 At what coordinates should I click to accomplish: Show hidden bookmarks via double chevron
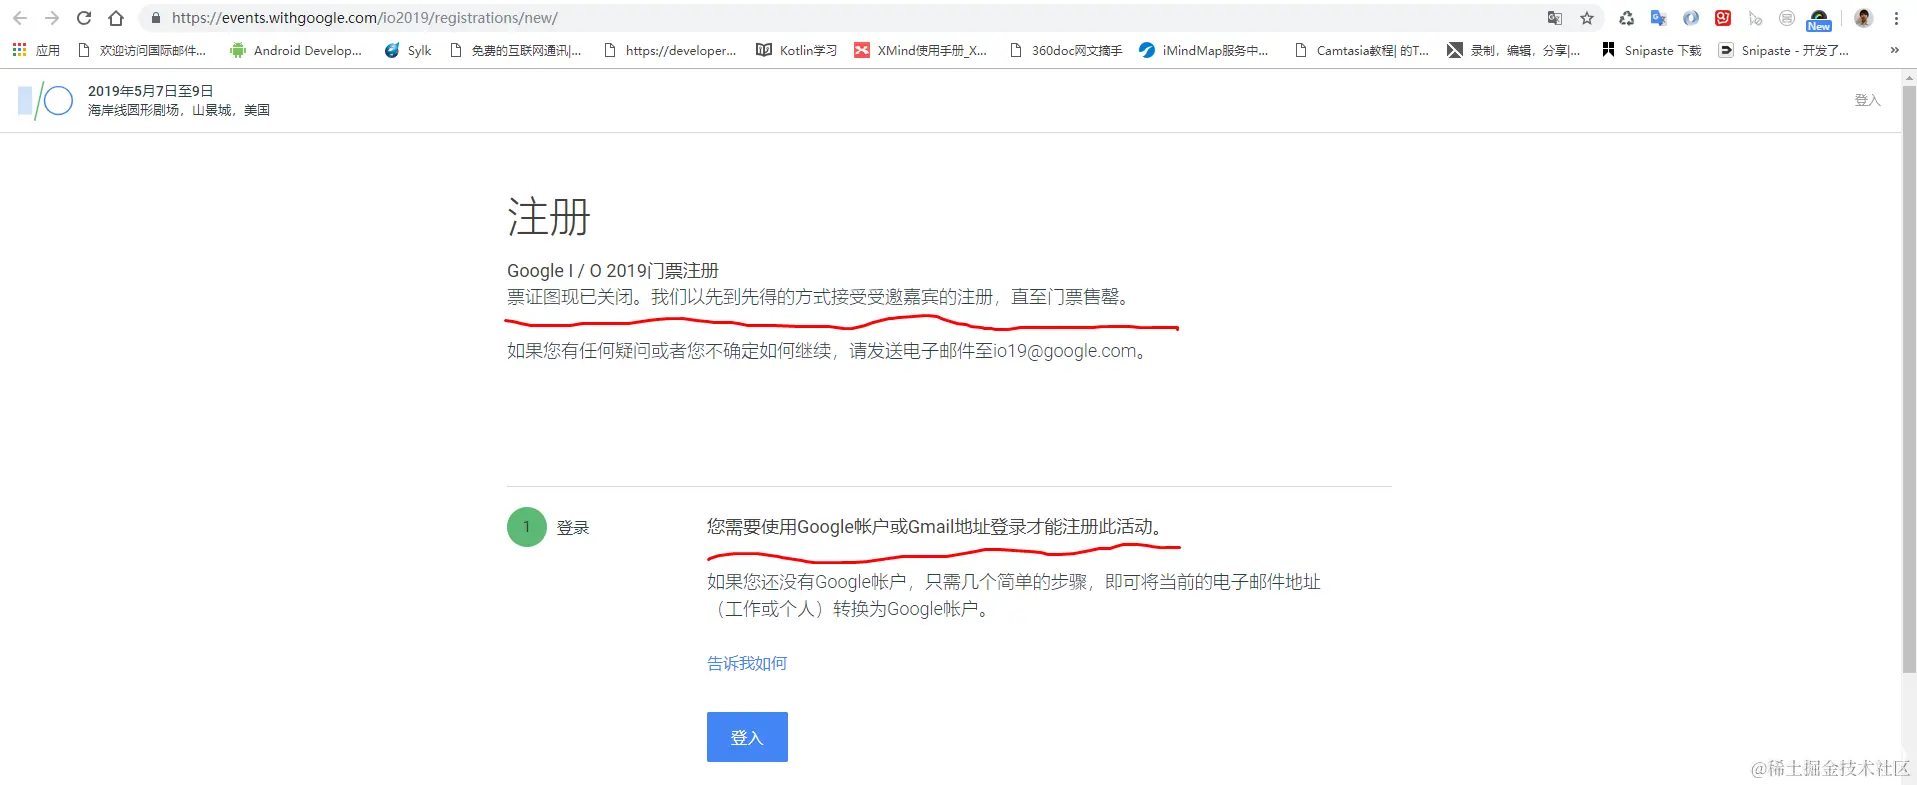pos(1894,50)
